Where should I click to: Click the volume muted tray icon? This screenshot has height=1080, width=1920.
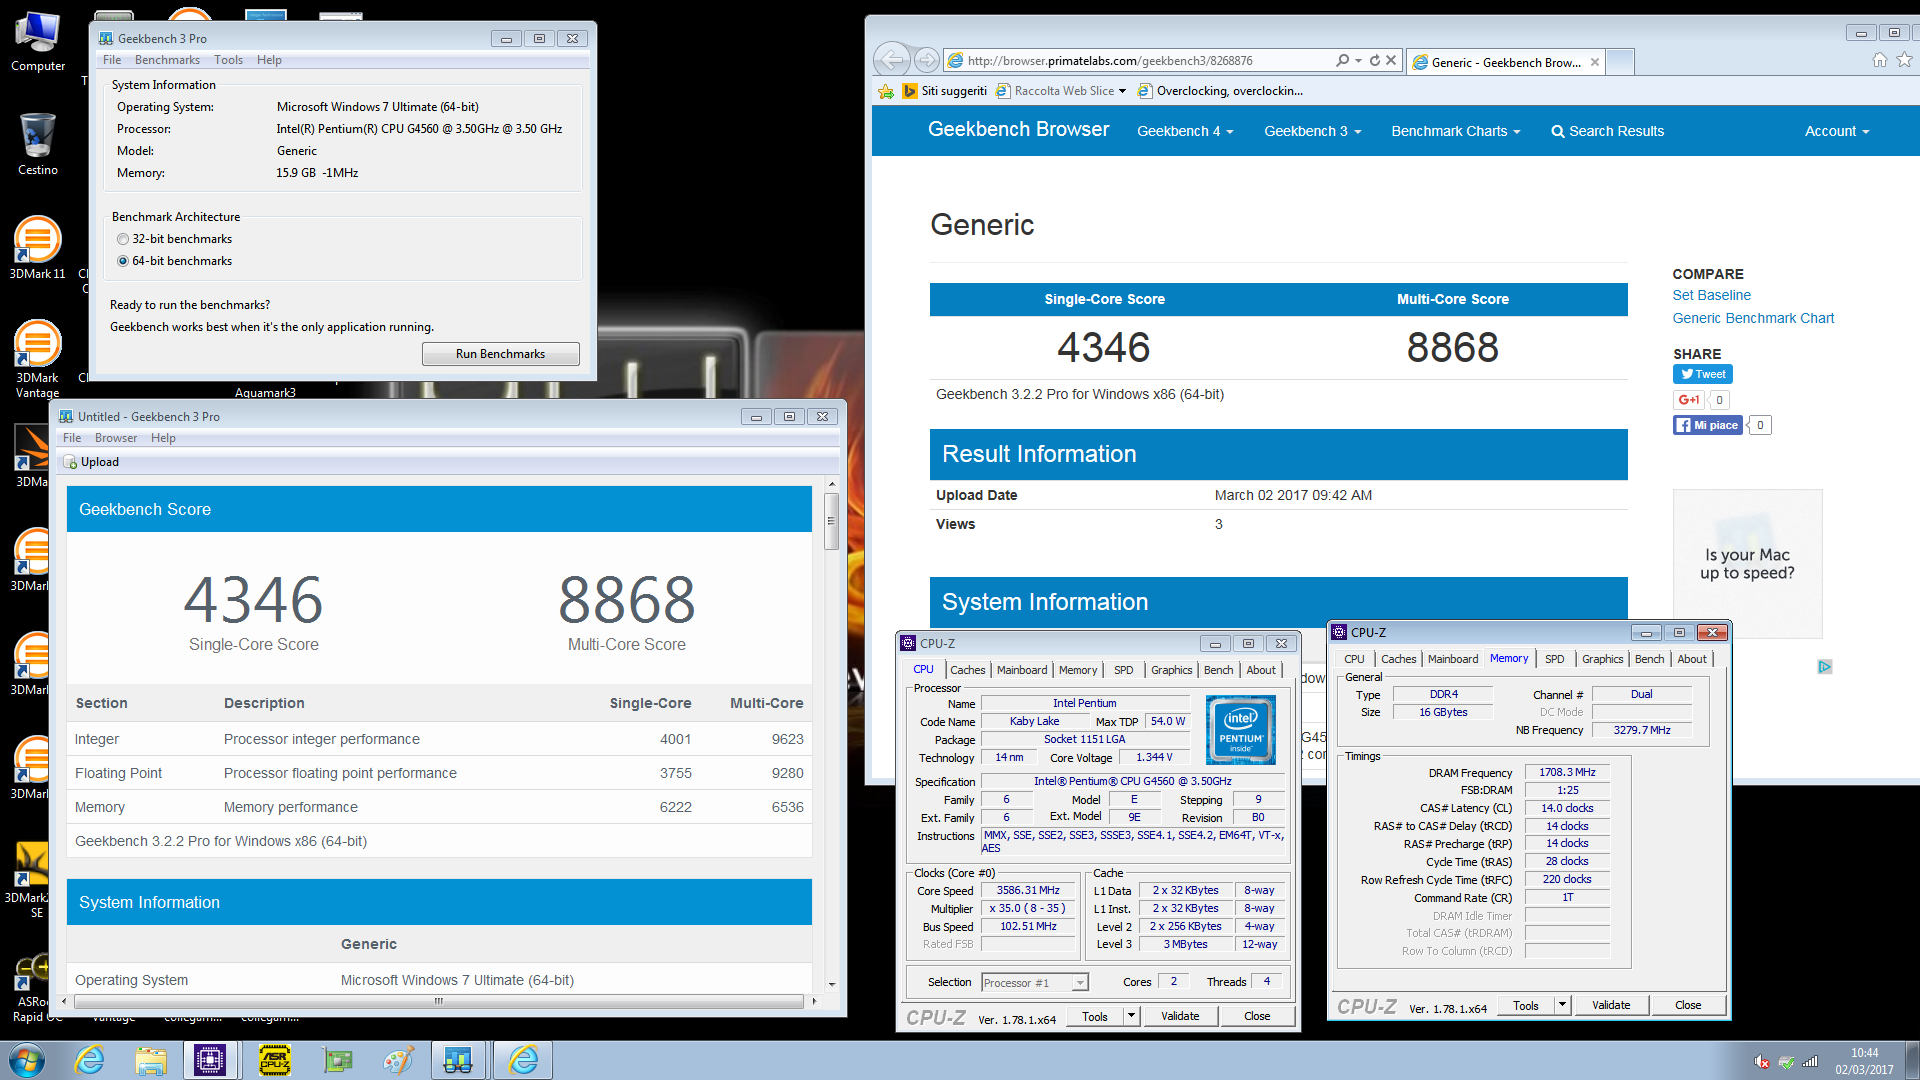pyautogui.click(x=1762, y=1062)
